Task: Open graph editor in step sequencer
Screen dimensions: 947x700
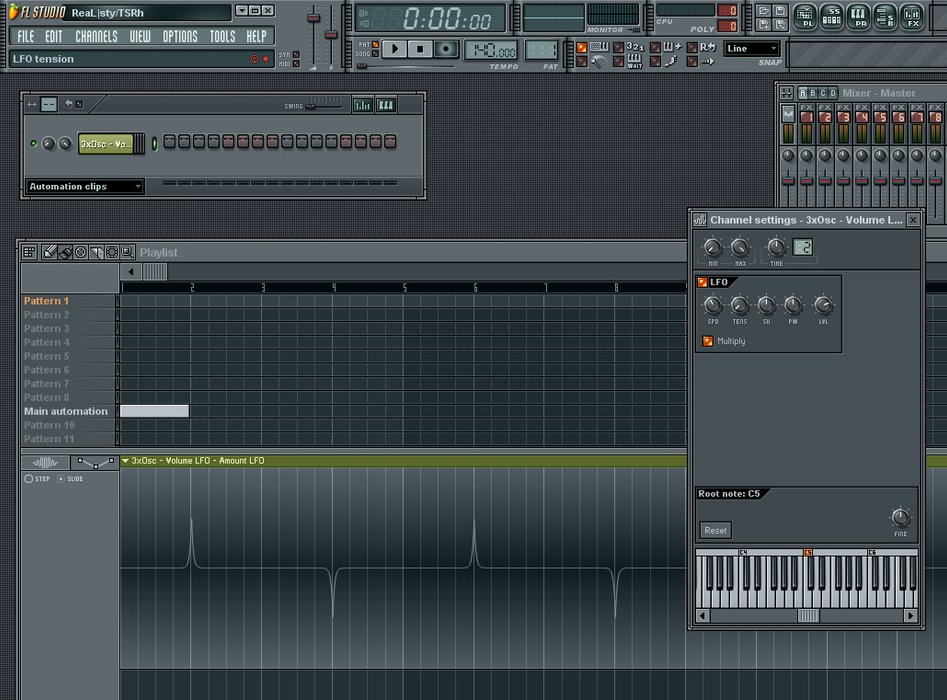Action: (x=362, y=104)
